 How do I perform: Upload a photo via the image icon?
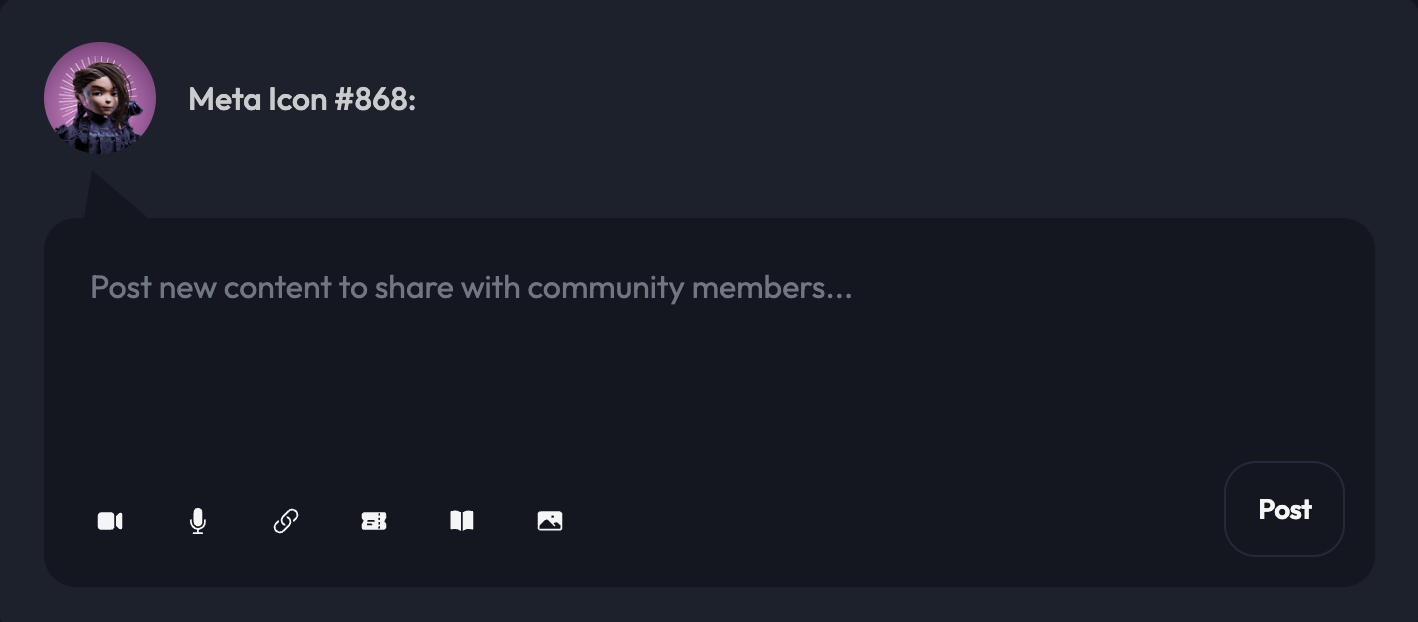[550, 521]
